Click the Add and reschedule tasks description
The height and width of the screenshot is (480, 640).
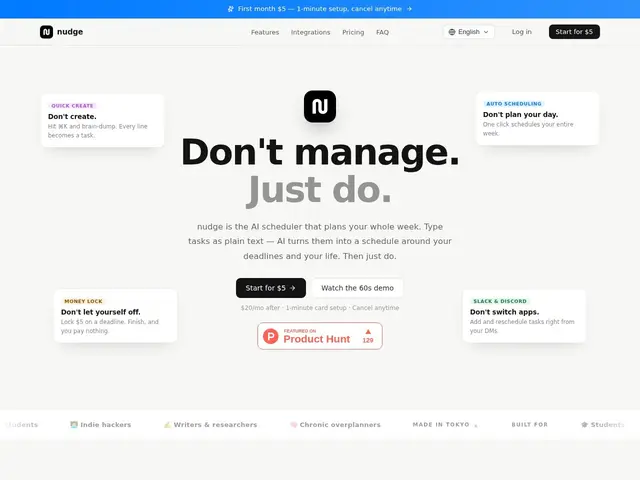tap(522, 326)
